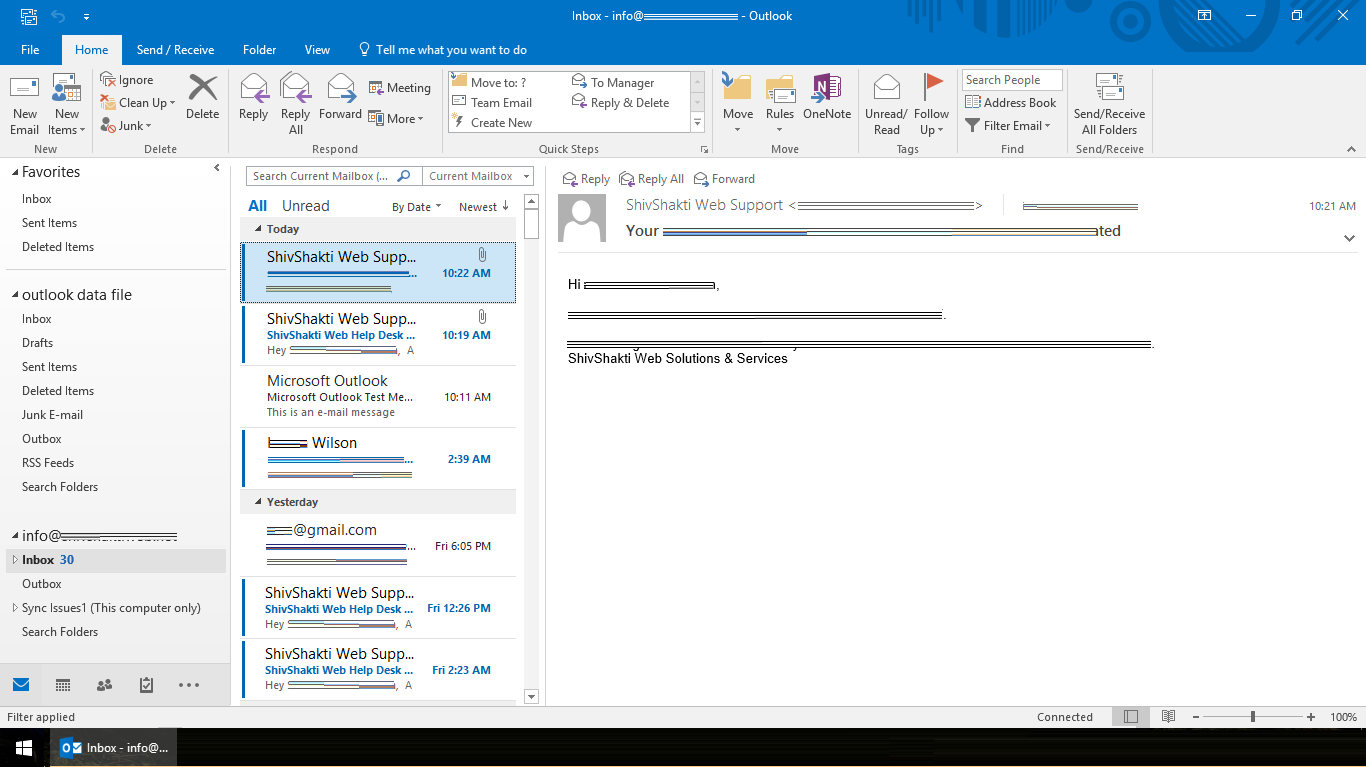Open Clean Up dropdown
The width and height of the screenshot is (1366, 767).
138,103
